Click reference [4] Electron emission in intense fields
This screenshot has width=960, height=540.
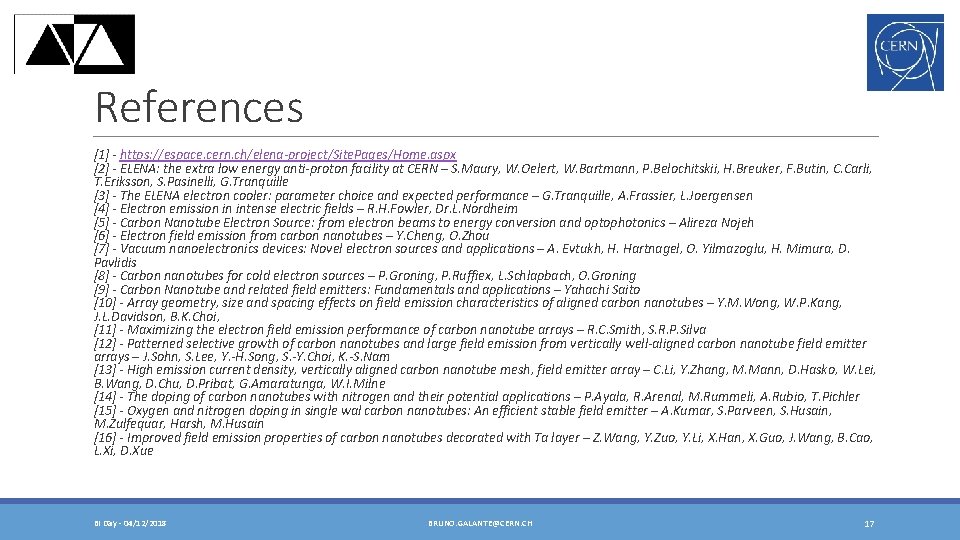click(306, 209)
